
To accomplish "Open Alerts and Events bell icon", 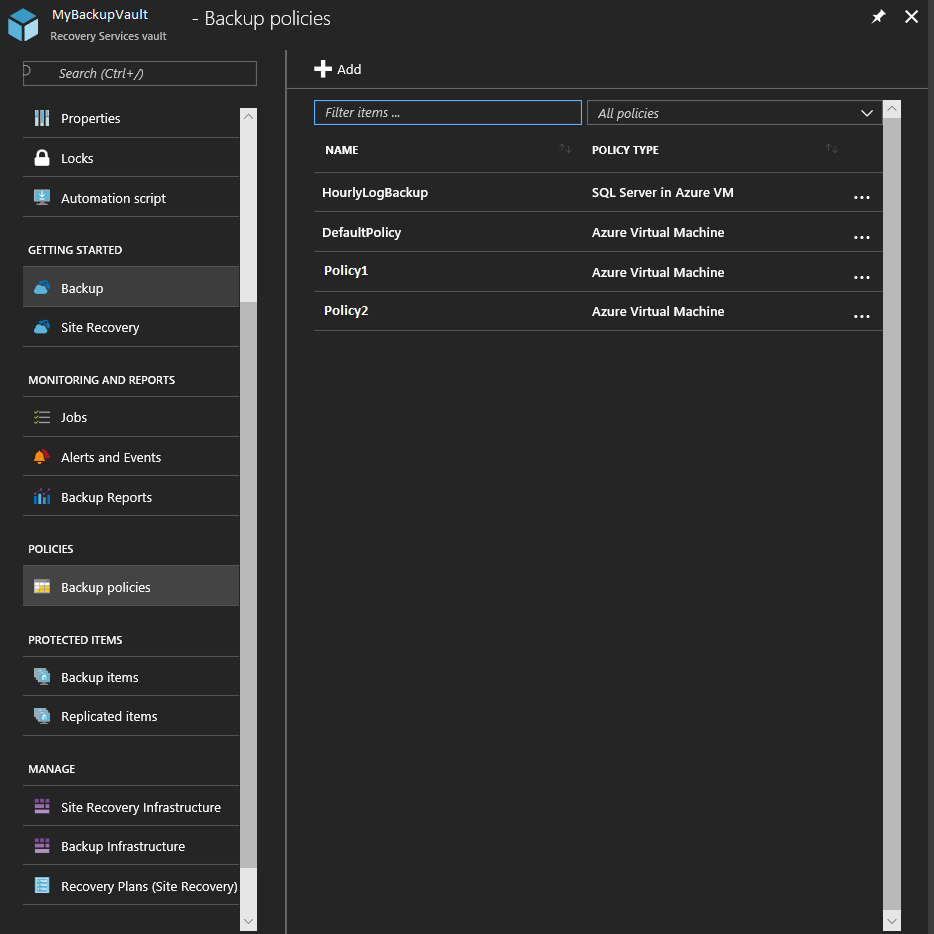I will click(42, 457).
